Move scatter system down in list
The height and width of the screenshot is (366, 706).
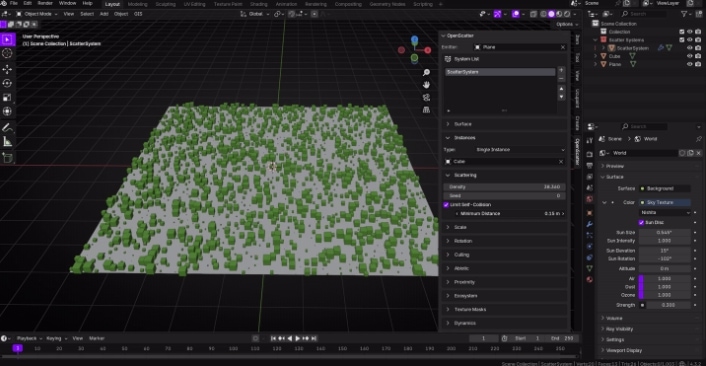point(561,97)
